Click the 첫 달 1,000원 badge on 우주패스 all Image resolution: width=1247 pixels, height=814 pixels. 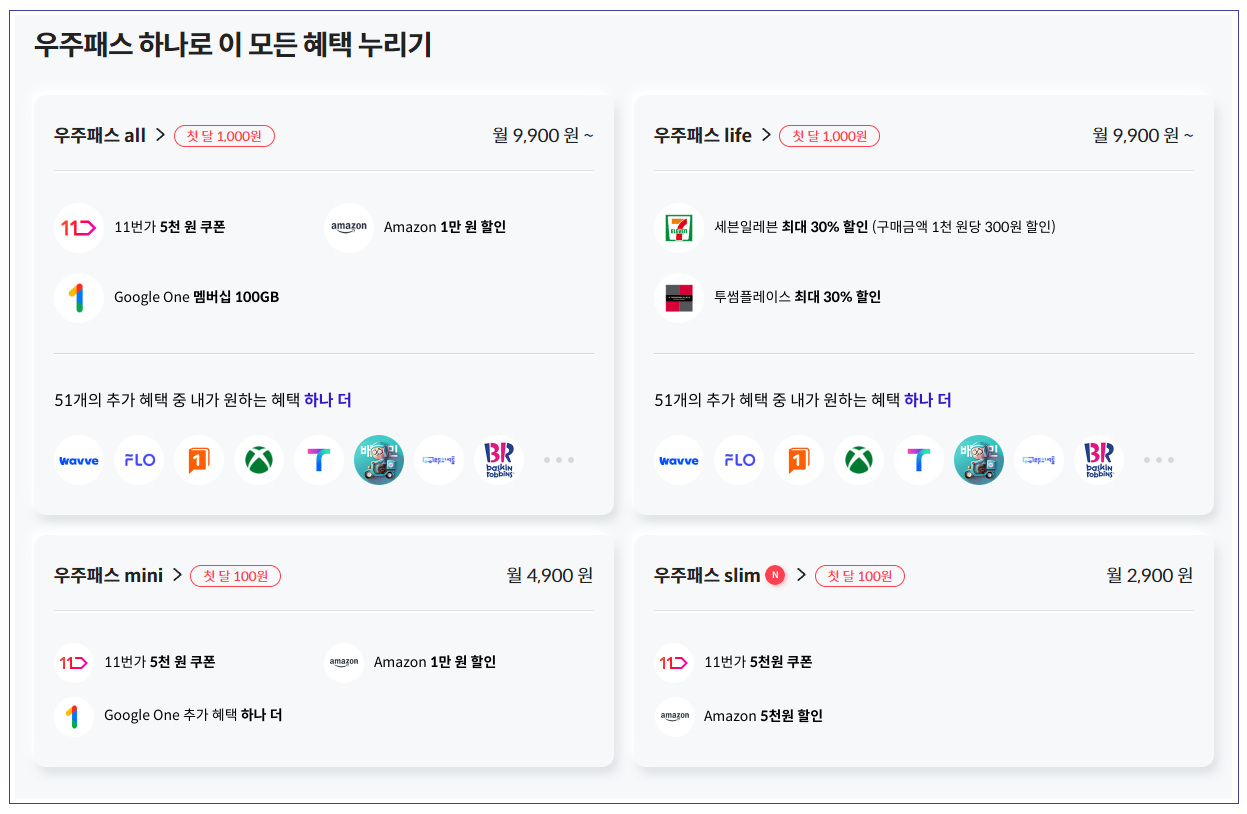[224, 136]
